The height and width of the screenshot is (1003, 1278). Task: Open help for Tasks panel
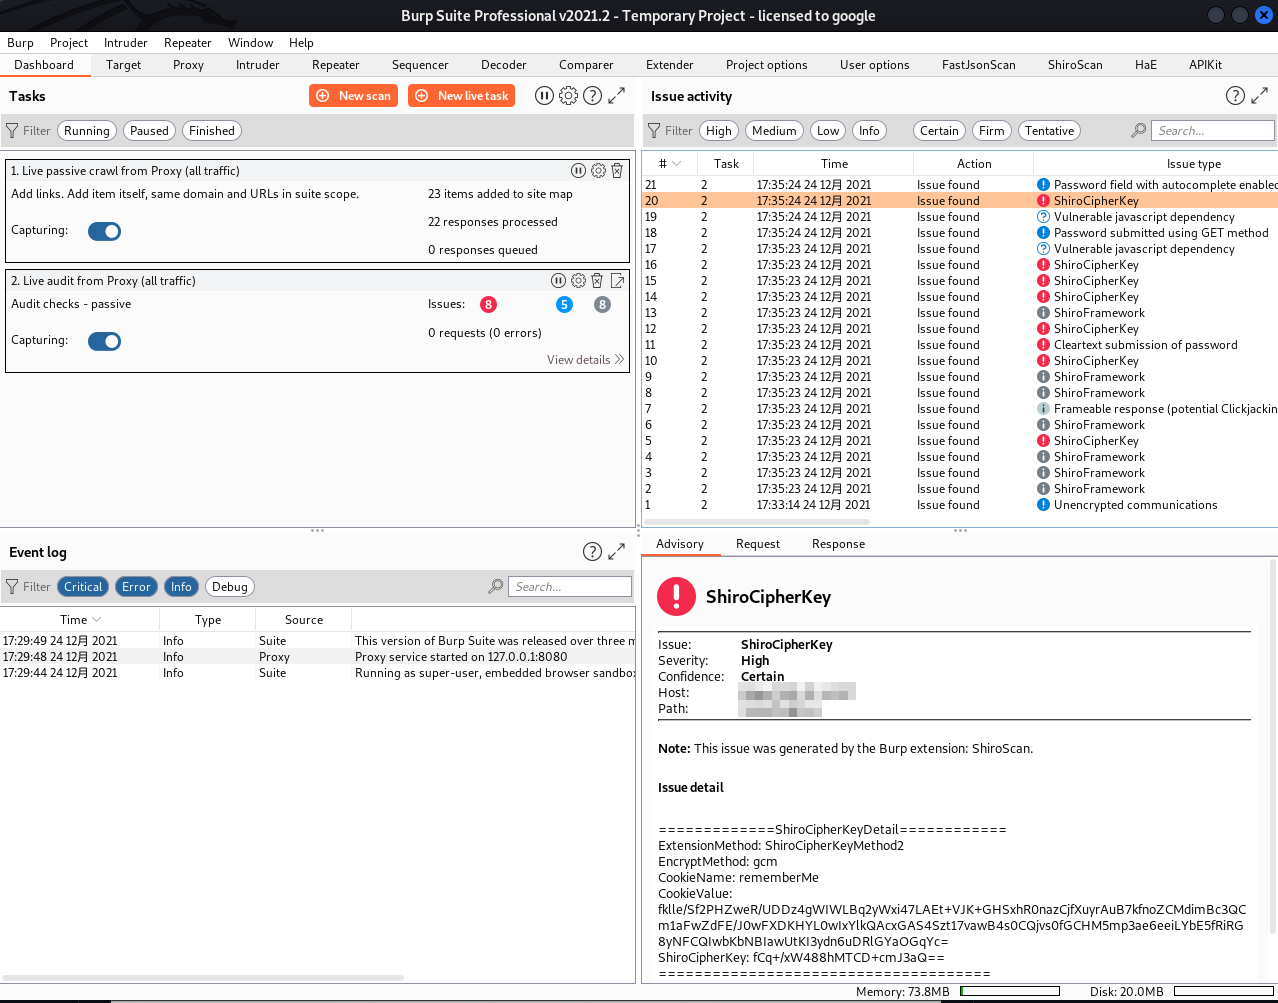(592, 95)
